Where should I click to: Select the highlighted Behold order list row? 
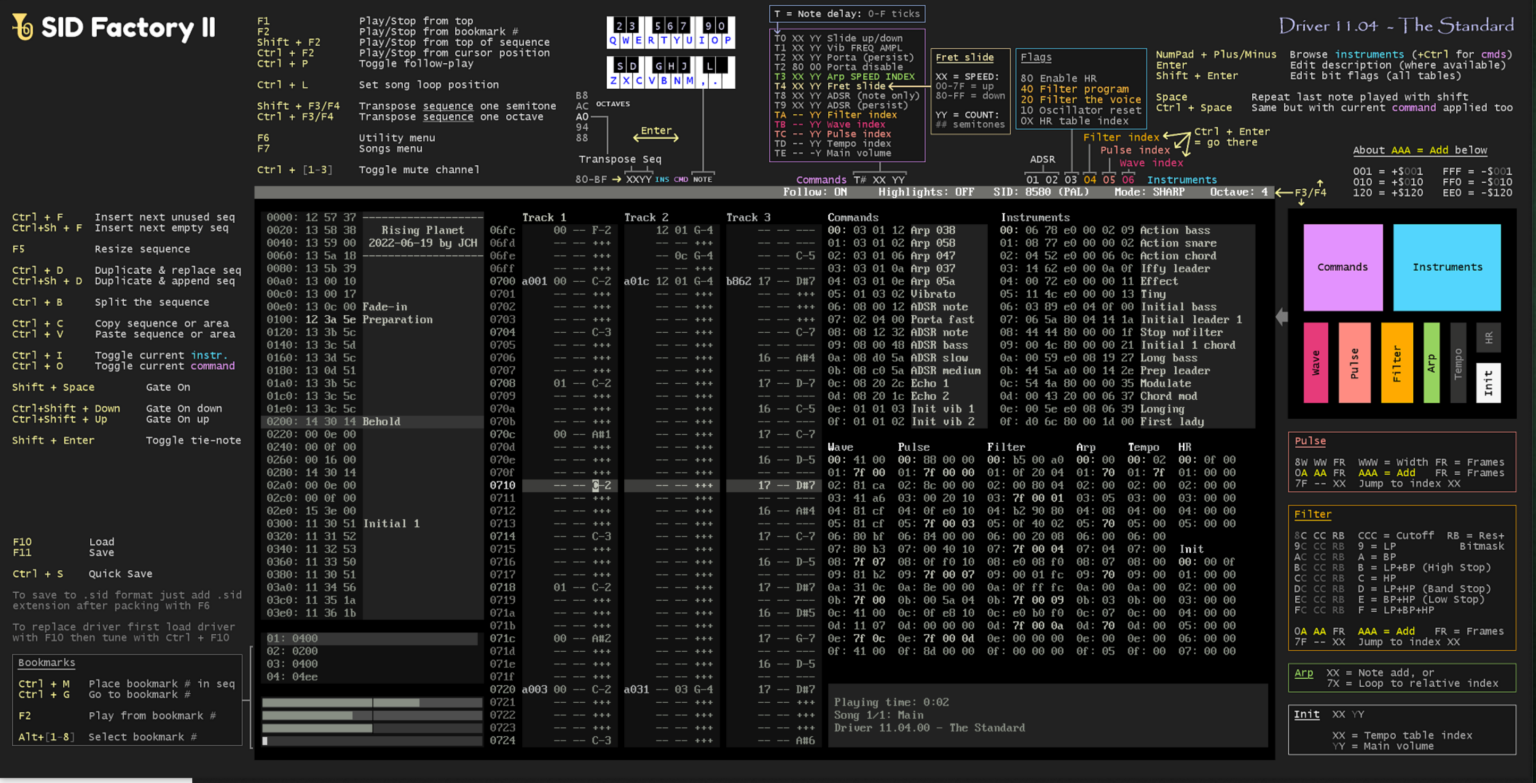[x=373, y=422]
